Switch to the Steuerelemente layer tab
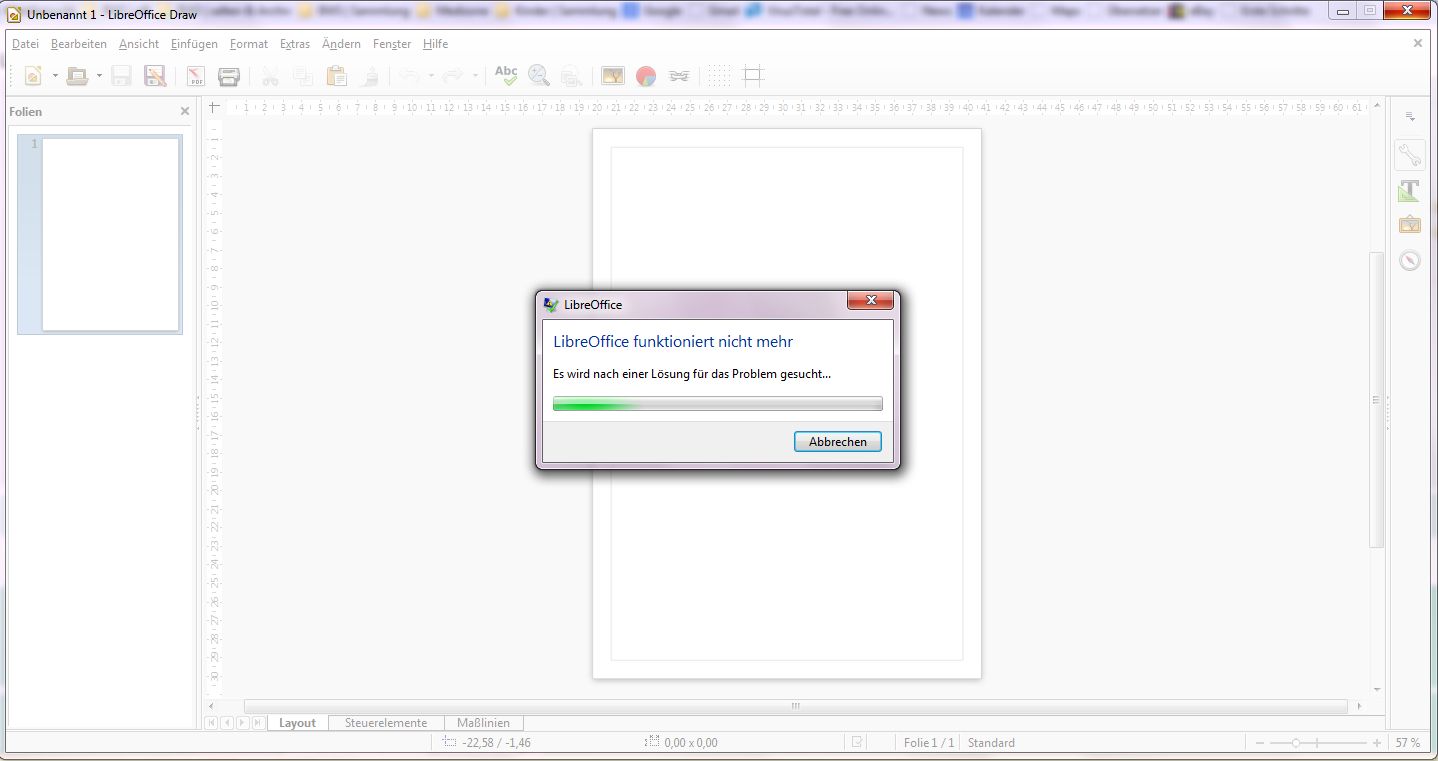 [386, 723]
